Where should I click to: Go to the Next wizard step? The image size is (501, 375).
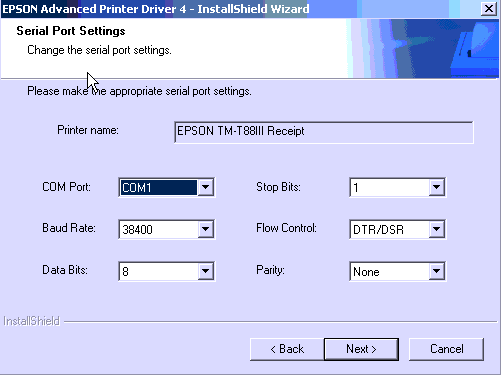(x=361, y=349)
